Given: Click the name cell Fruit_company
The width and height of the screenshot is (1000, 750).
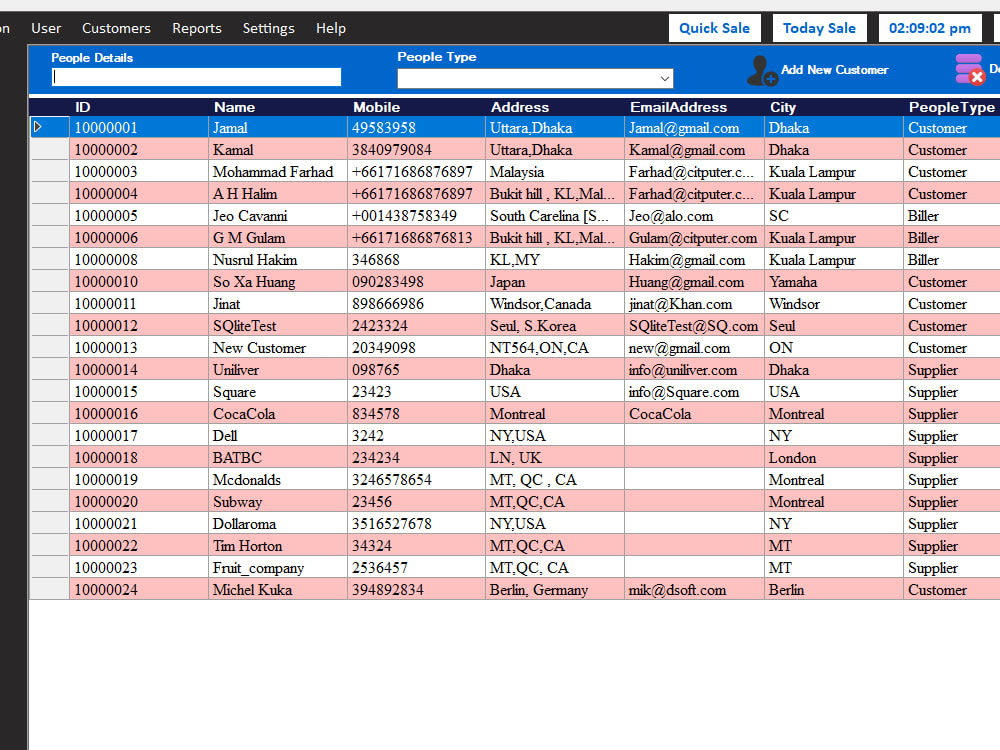Looking at the screenshot, I should pyautogui.click(x=278, y=568).
